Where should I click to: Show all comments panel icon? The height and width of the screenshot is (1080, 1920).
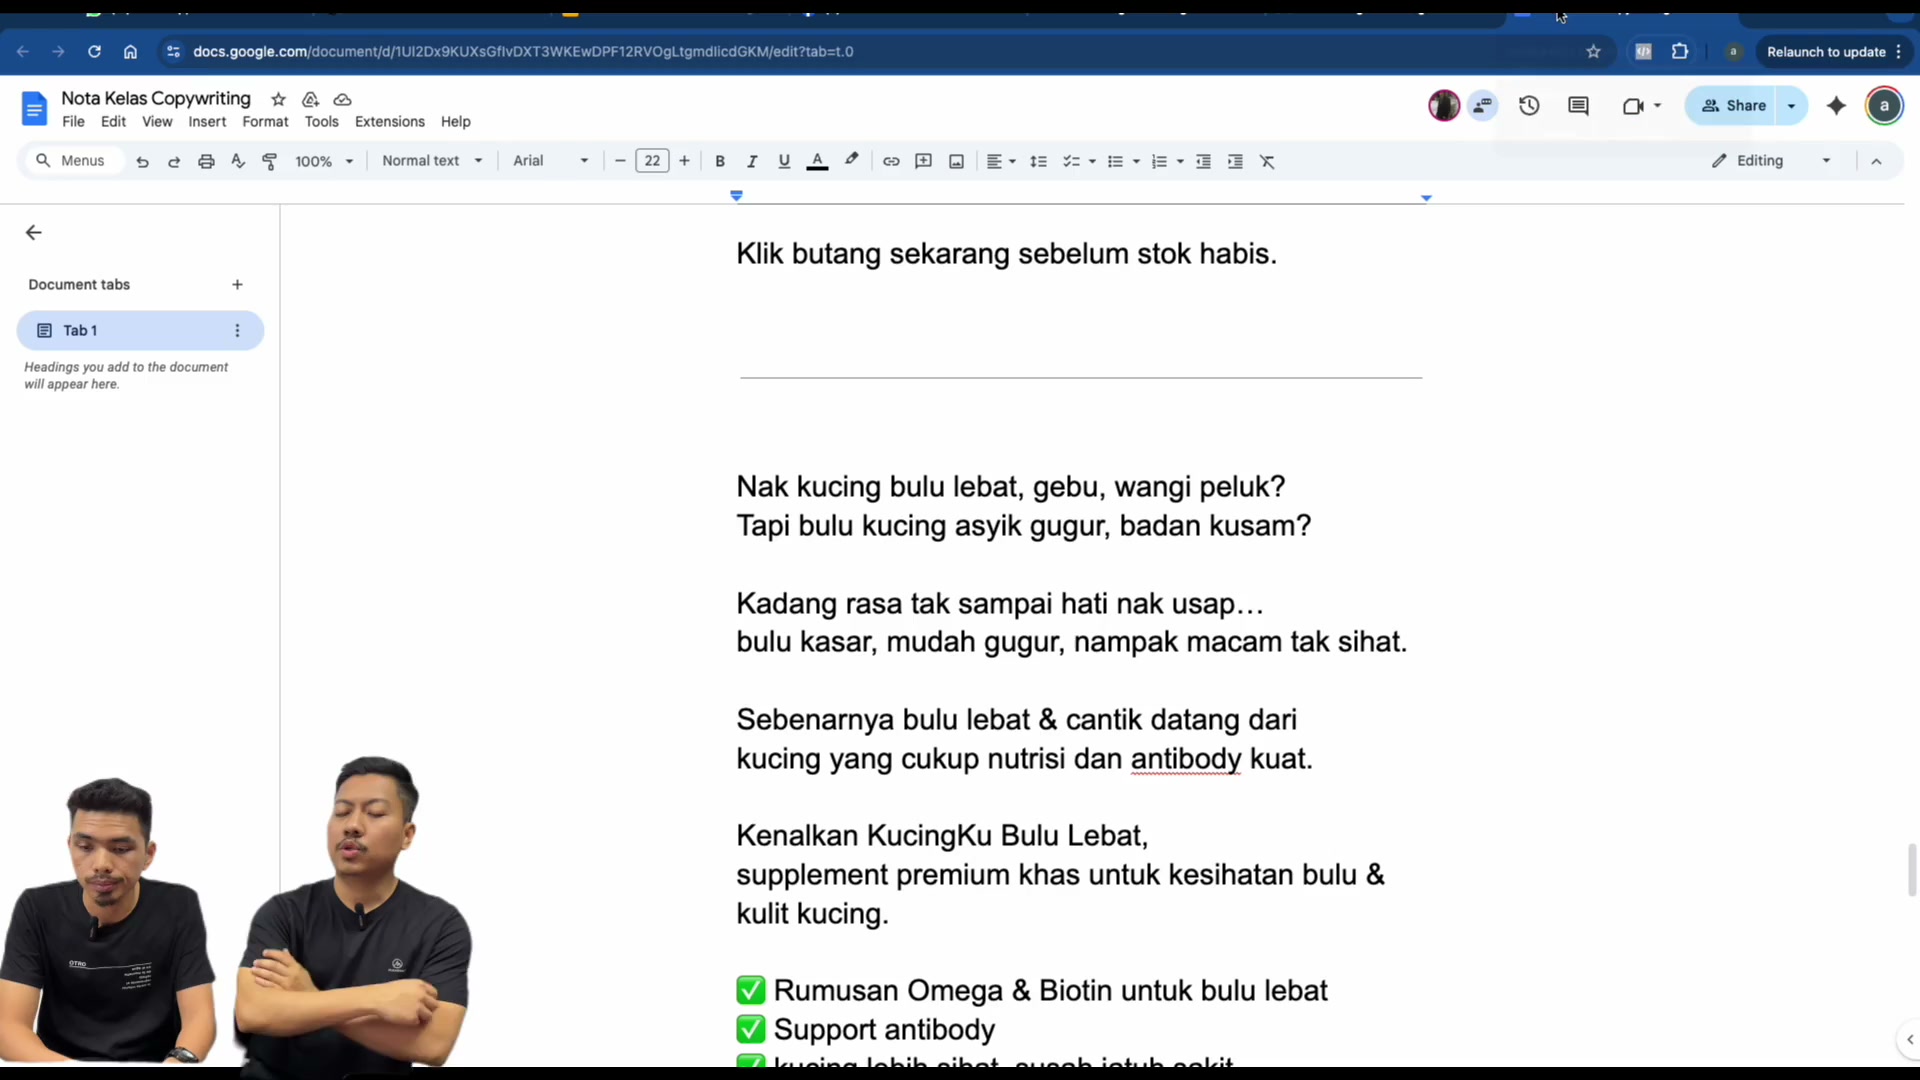click(x=1578, y=105)
